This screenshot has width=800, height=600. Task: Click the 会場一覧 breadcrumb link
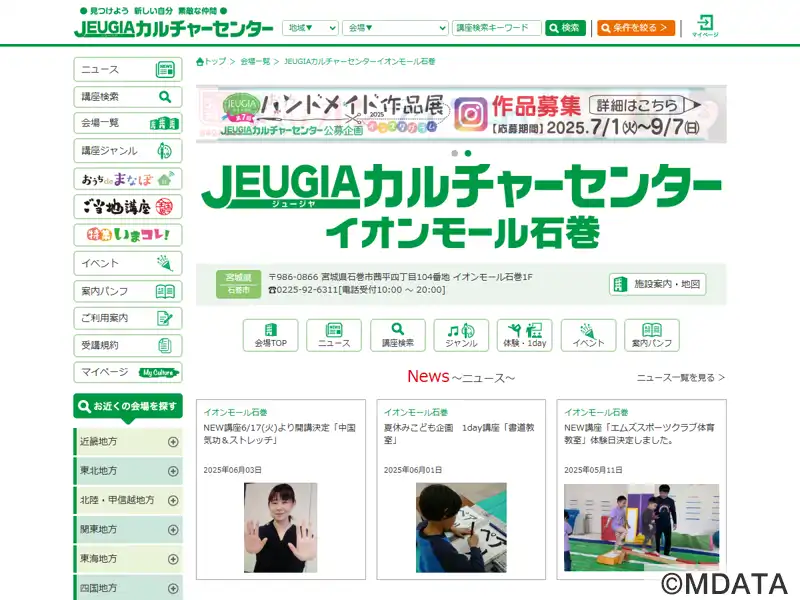point(255,62)
